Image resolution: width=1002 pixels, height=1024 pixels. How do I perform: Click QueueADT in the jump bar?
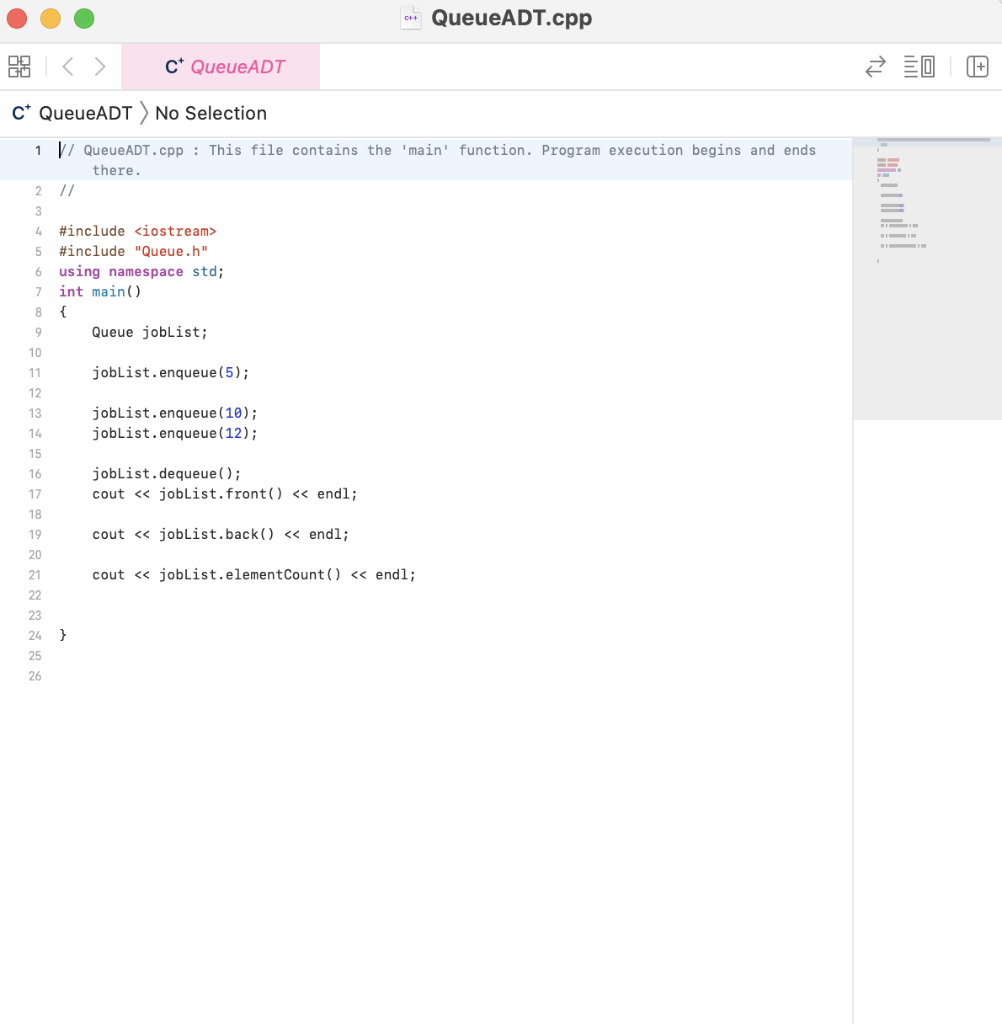pyautogui.click(x=86, y=113)
